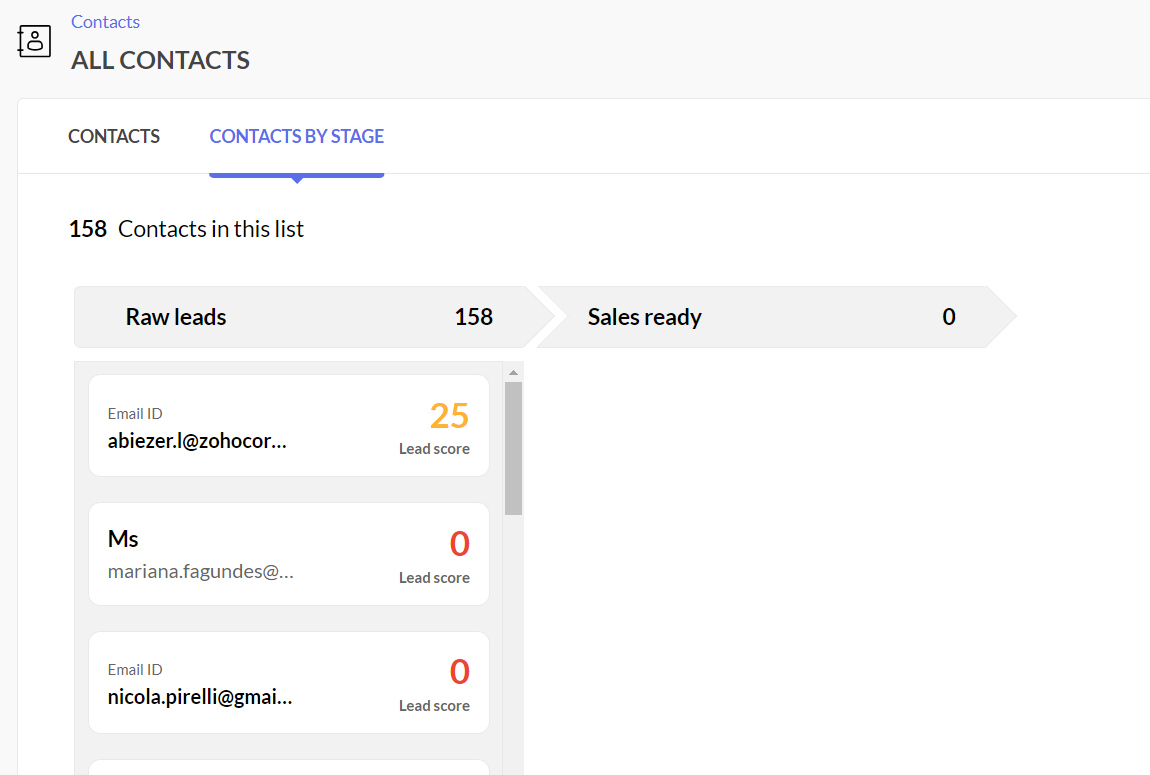Select the Sales ready stage
The image size is (1150, 775).
tap(644, 317)
